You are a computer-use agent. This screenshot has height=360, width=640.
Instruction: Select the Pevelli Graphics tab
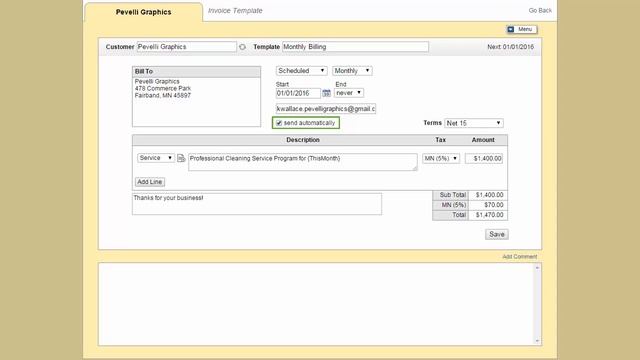pyautogui.click(x=143, y=12)
